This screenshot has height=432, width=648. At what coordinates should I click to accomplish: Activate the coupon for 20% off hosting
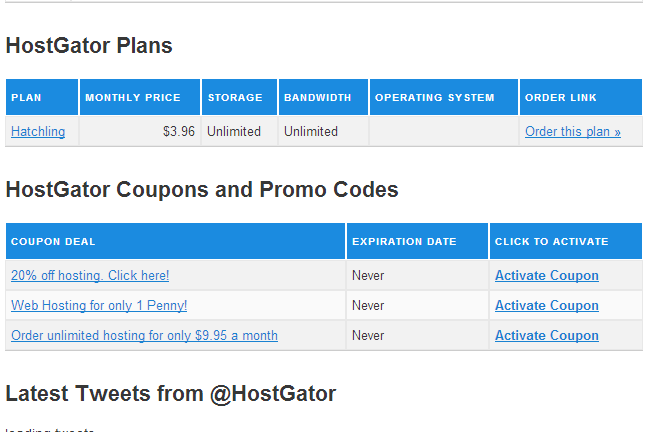click(x=546, y=275)
